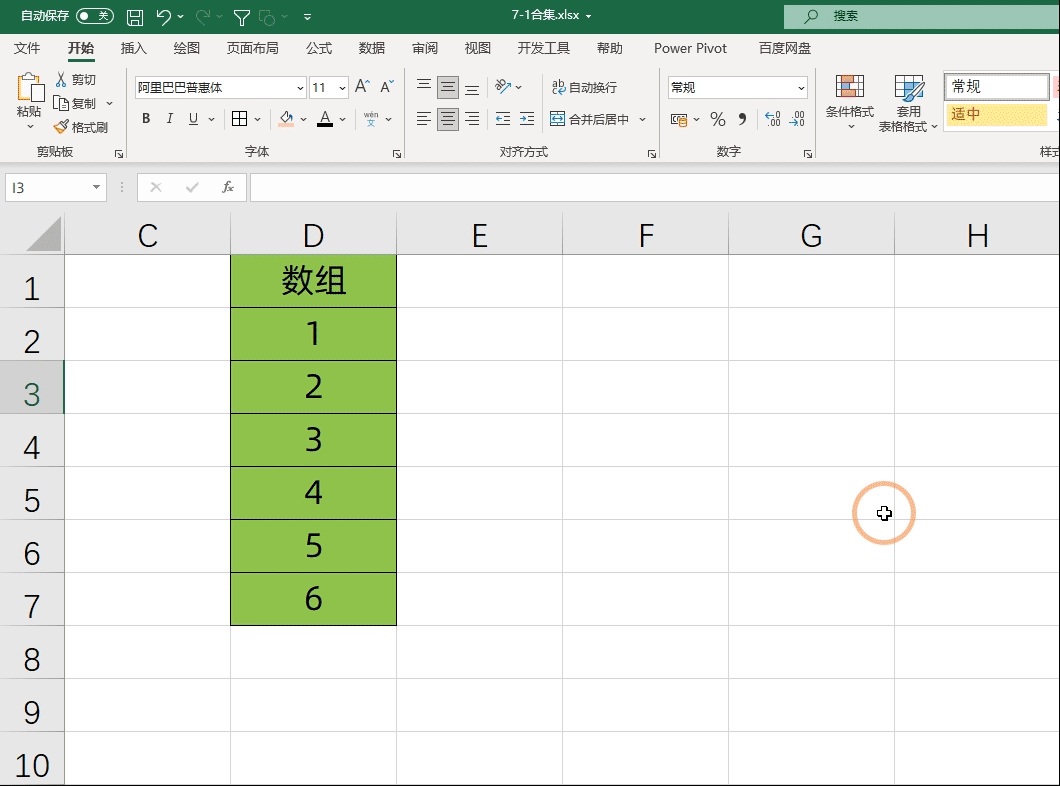1060x786 pixels.
Task: Select cell D1 containing 数组
Action: [313, 281]
